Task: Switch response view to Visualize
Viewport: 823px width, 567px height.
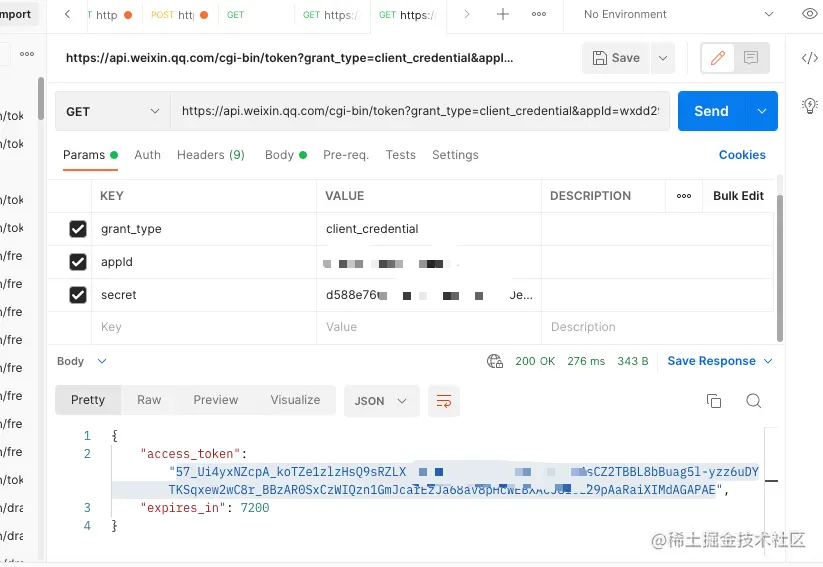Action: 296,400
